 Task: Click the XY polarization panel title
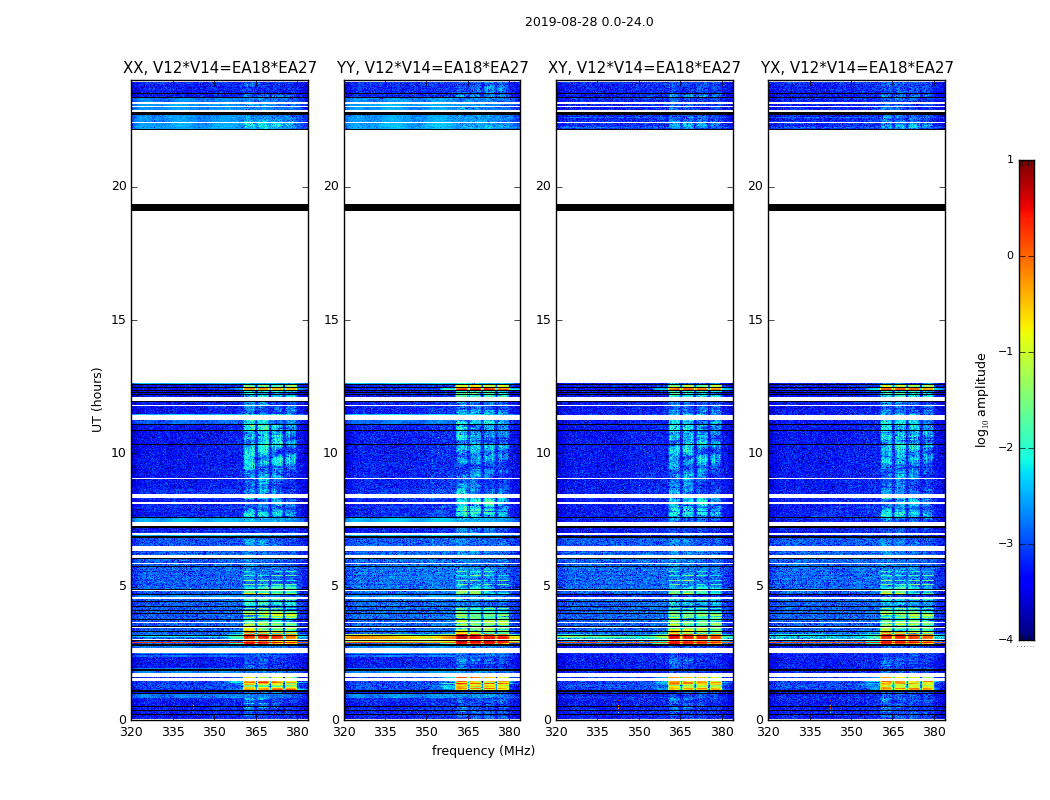(644, 68)
